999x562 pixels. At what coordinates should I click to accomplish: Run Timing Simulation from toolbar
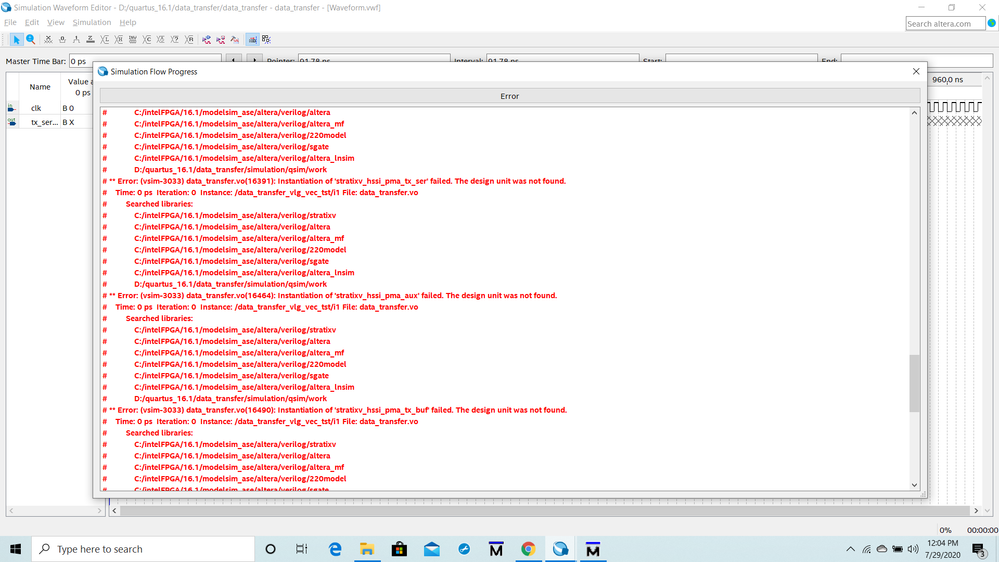click(220, 40)
